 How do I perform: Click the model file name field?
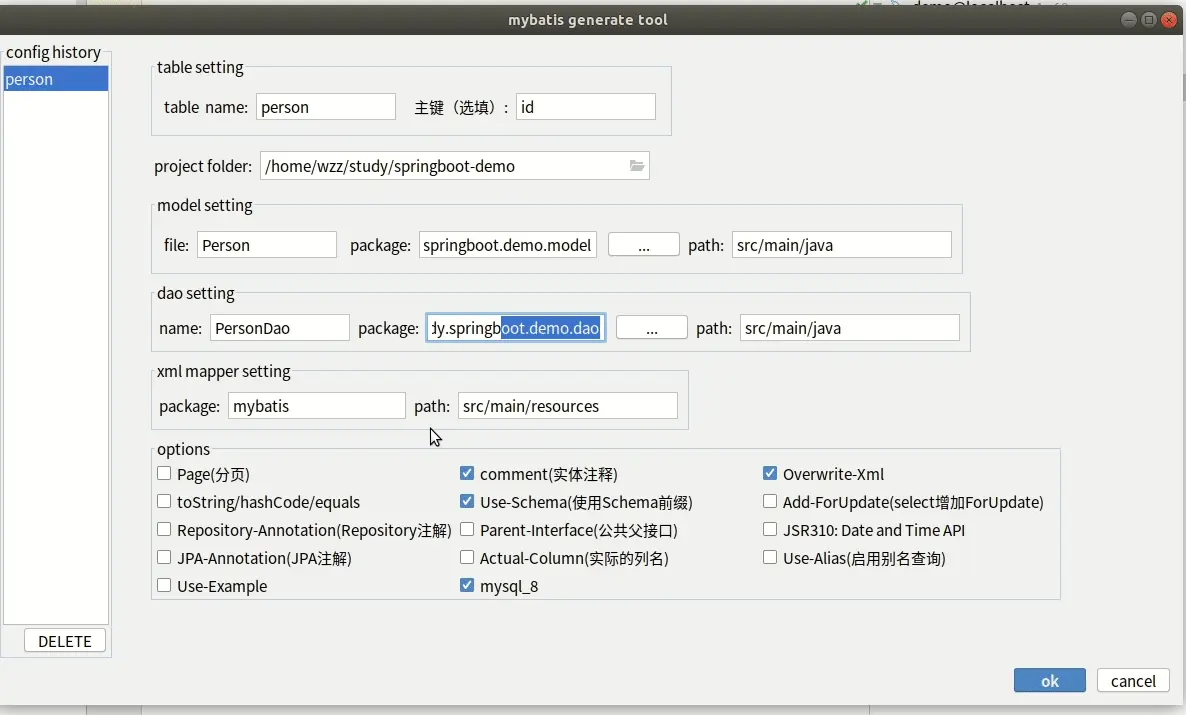point(267,244)
